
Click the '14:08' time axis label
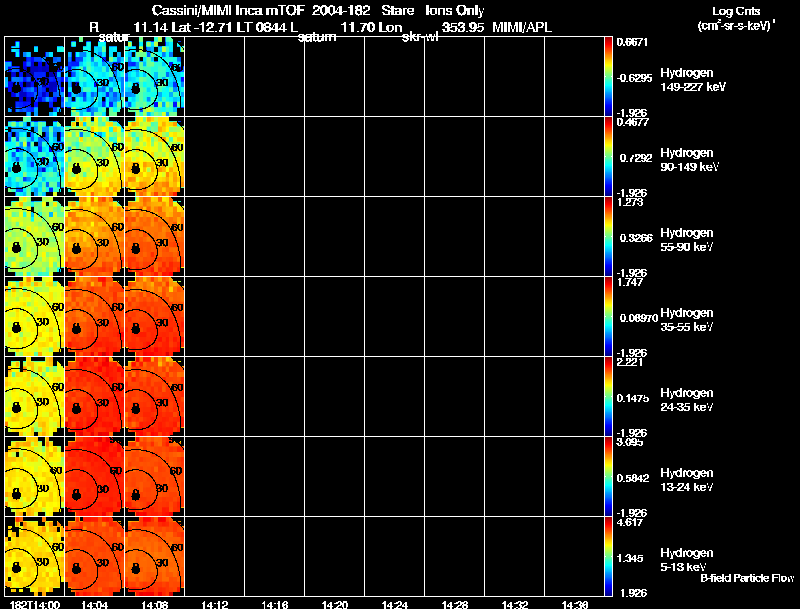point(155,605)
